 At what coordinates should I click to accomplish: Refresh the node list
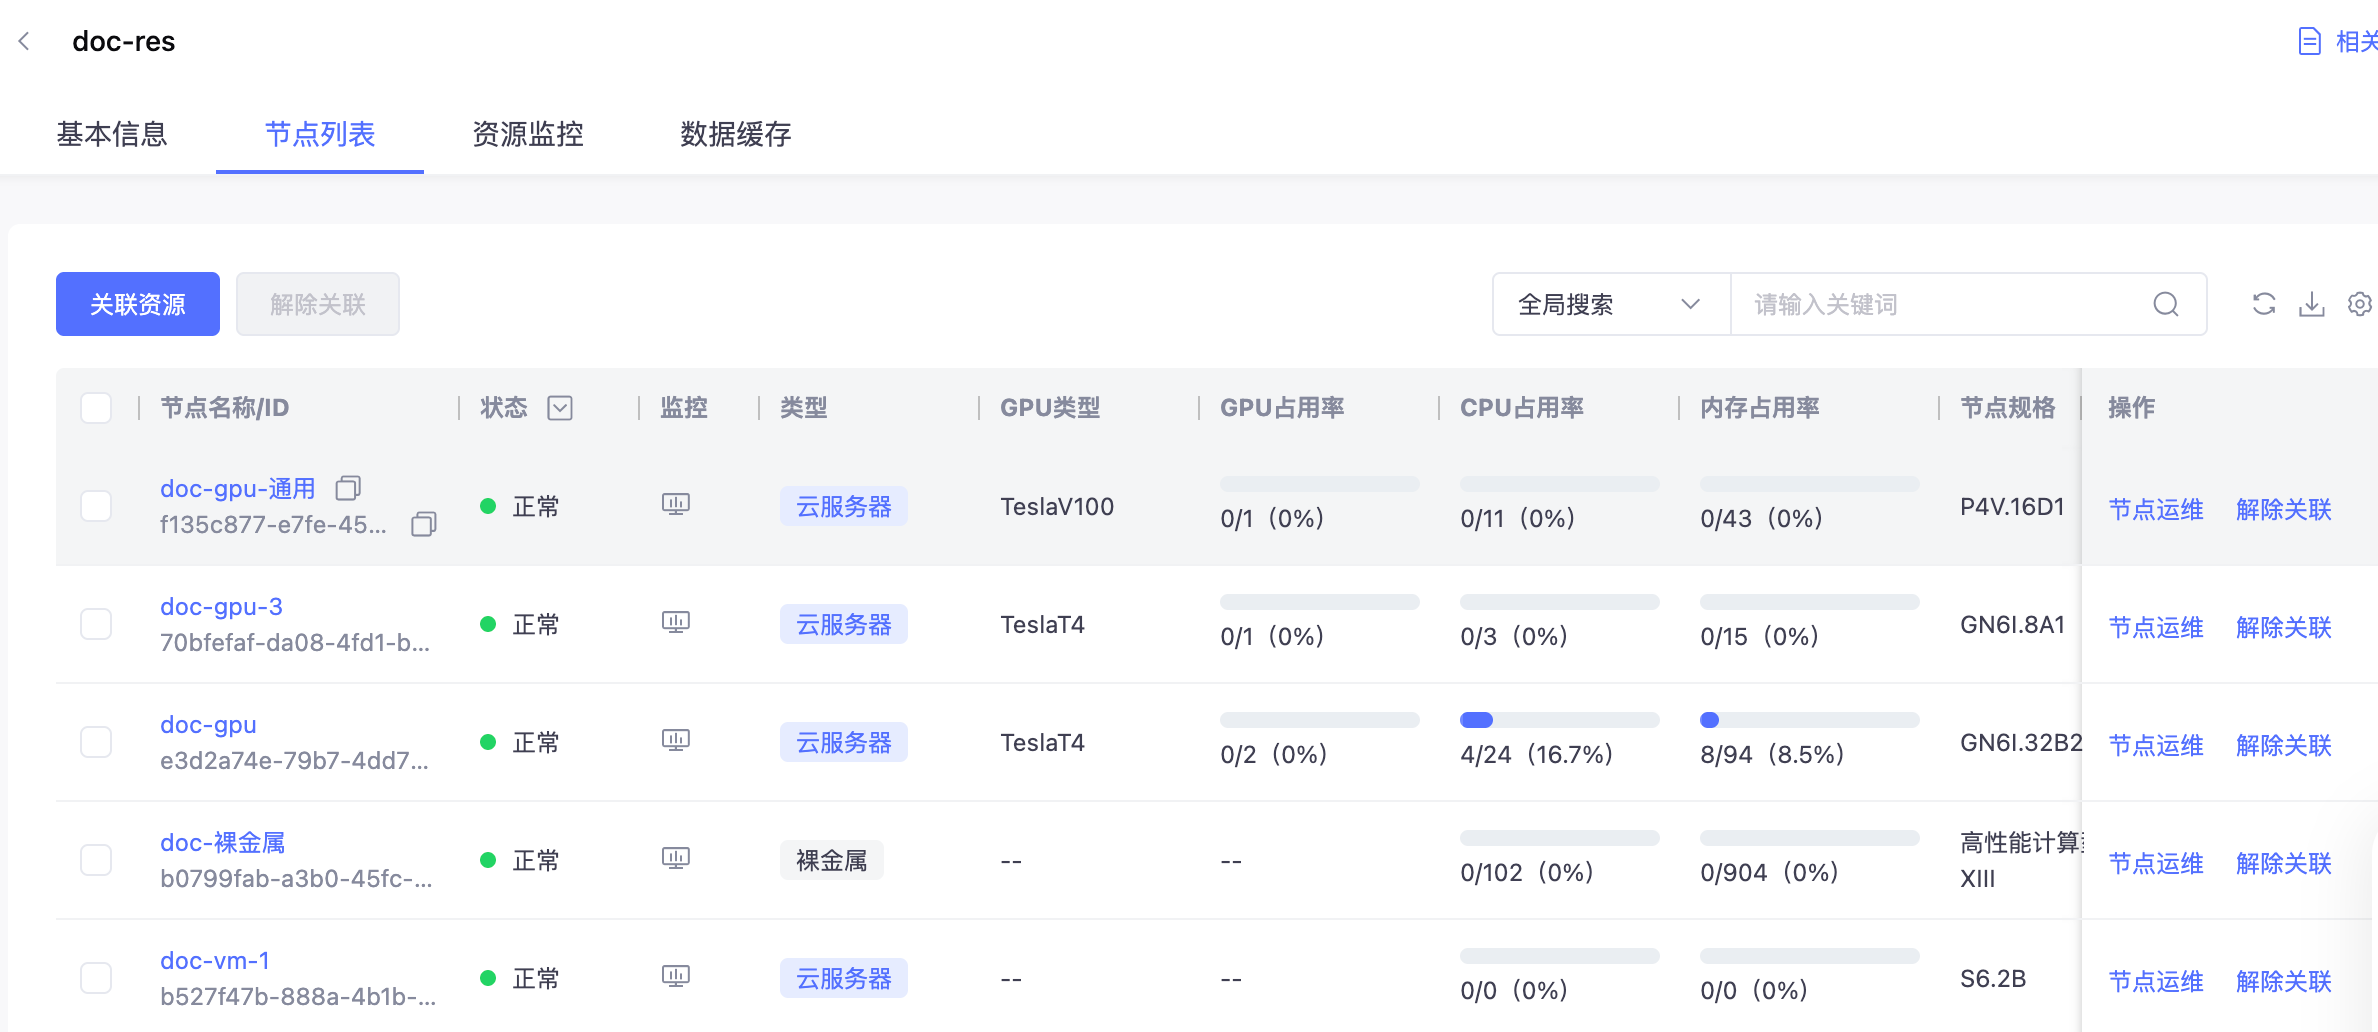[2264, 304]
